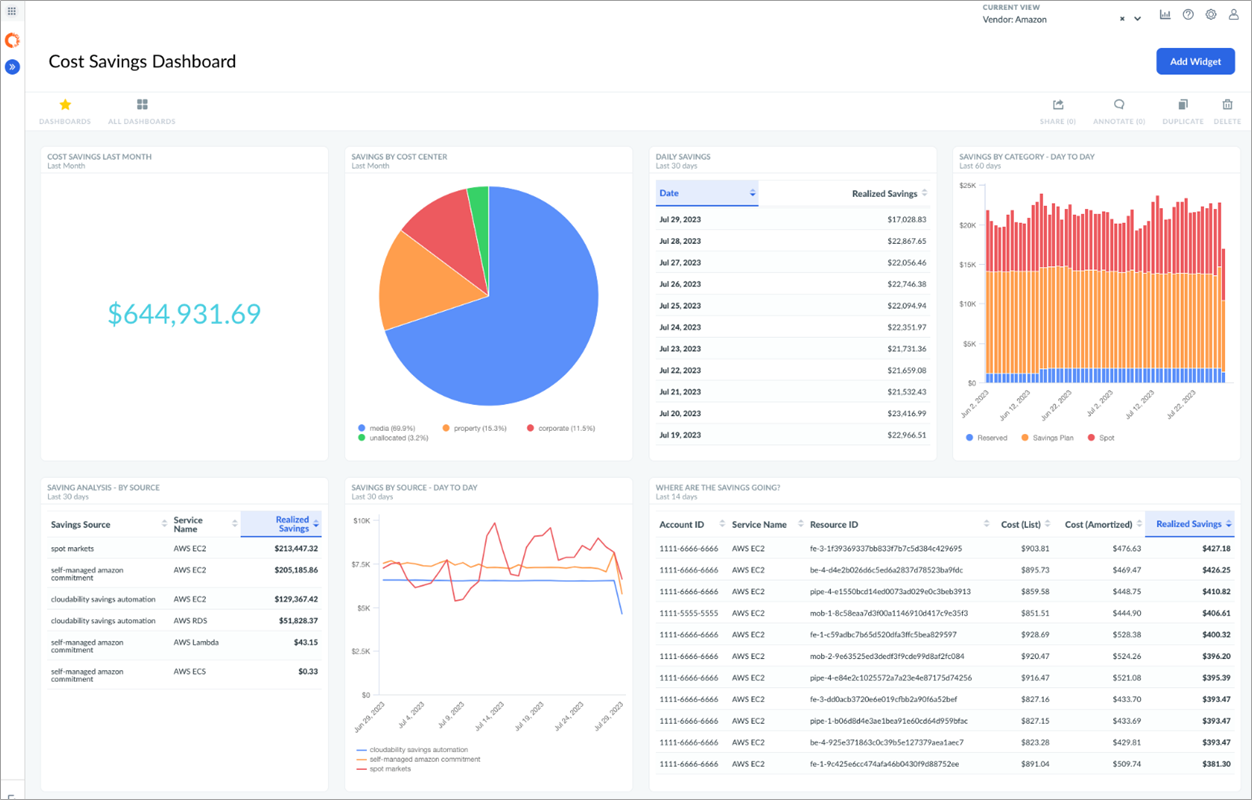Click the Annotate speech-bubble icon

1118,103
